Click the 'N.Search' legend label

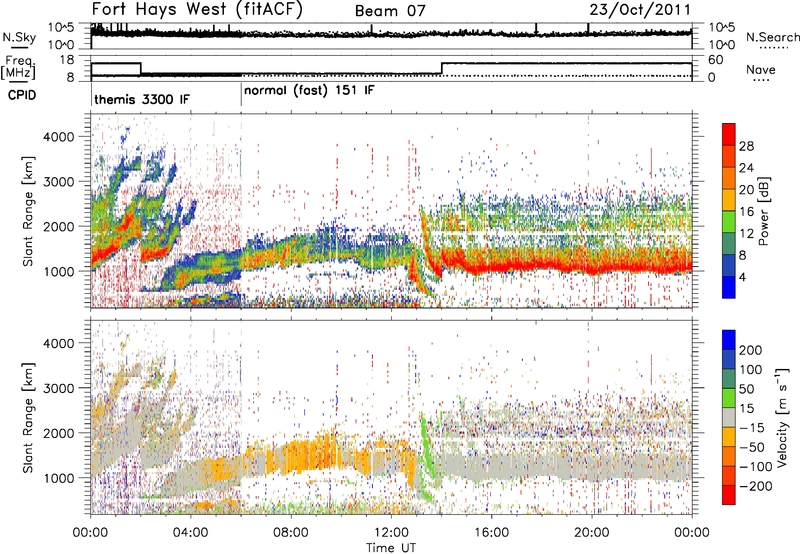(x=772, y=37)
